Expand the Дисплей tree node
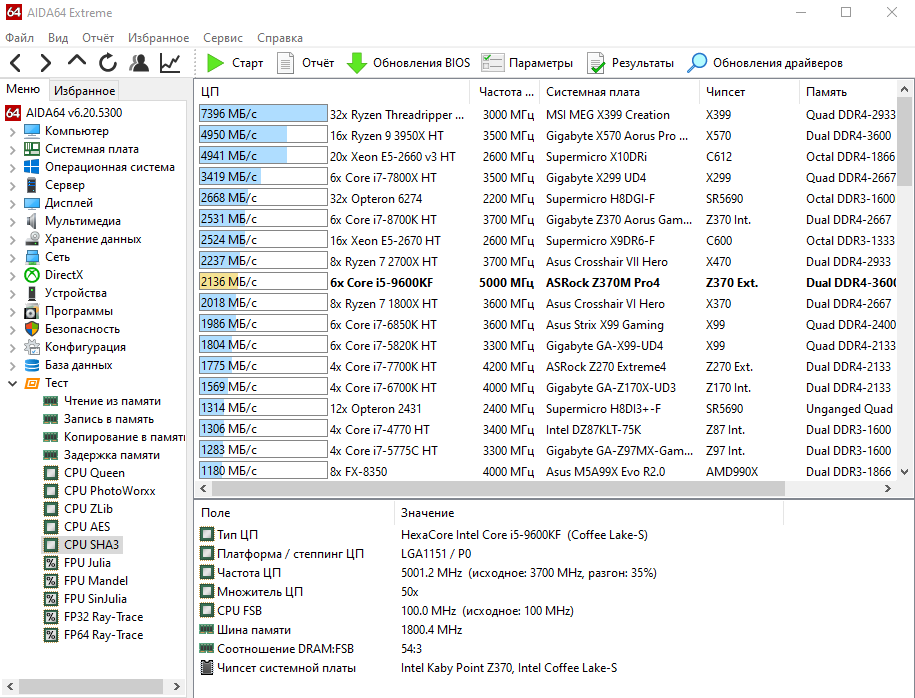 coord(12,204)
